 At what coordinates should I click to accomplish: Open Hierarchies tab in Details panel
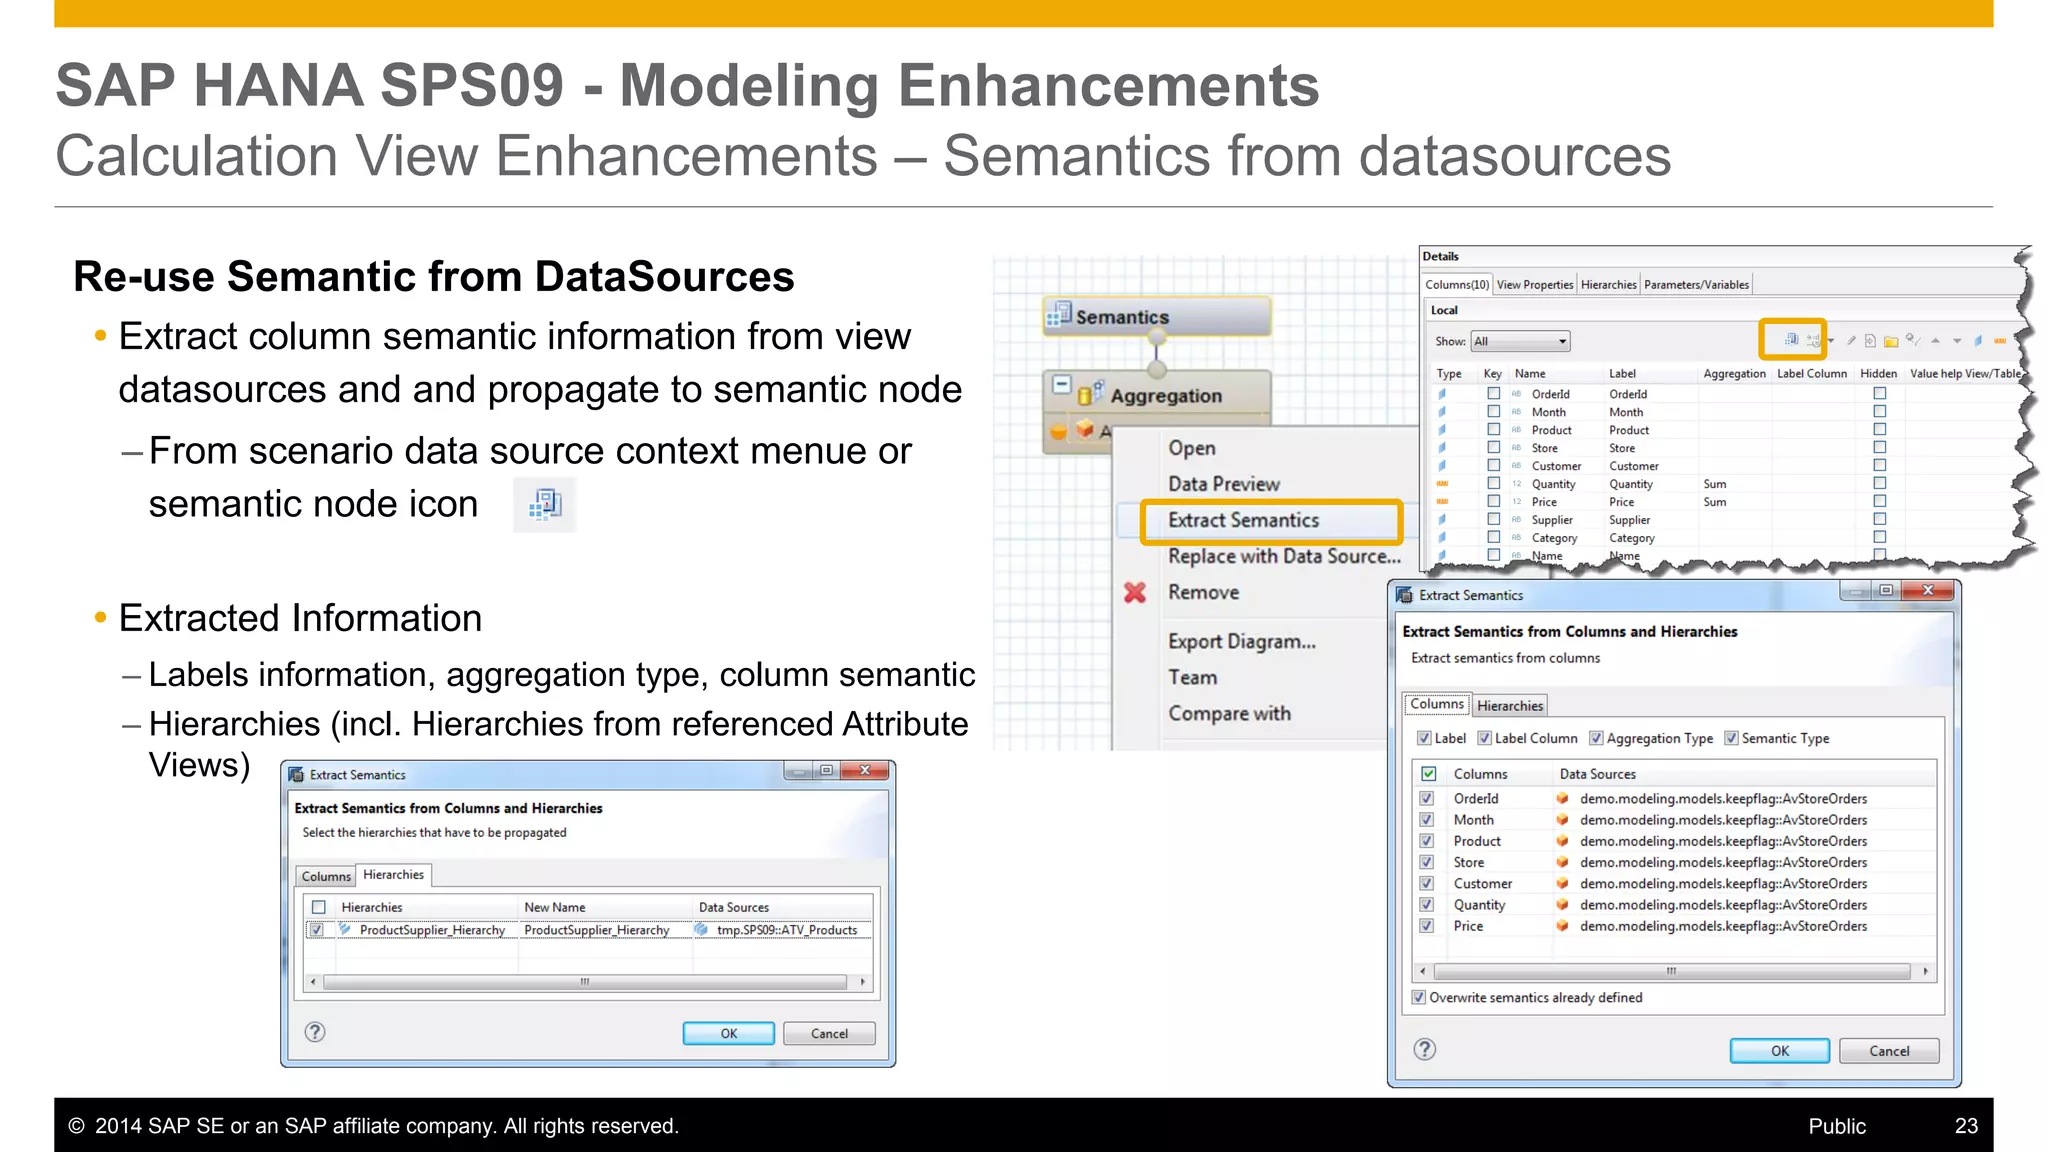click(x=1608, y=284)
